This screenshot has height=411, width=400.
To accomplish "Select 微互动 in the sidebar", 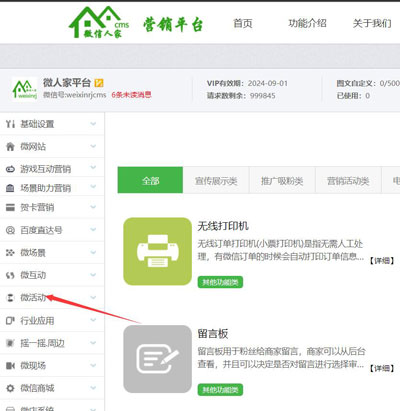I will click(x=33, y=275).
